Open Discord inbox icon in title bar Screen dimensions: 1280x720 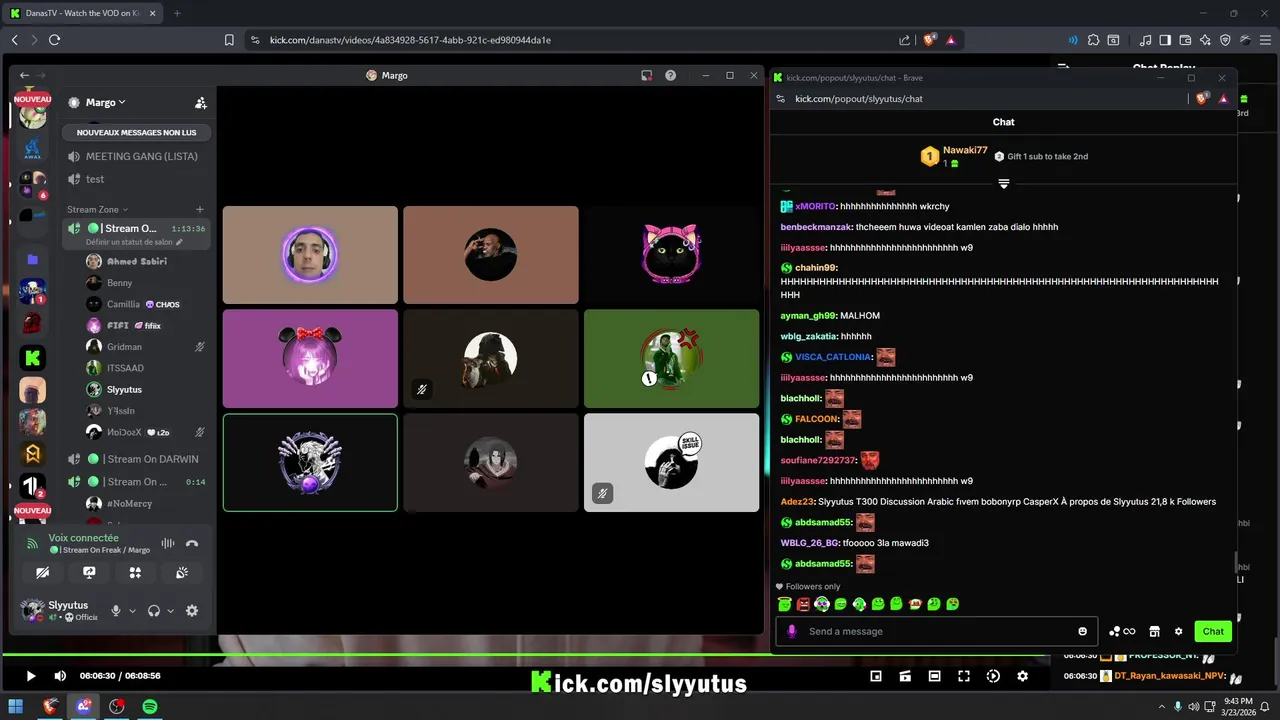coord(647,75)
